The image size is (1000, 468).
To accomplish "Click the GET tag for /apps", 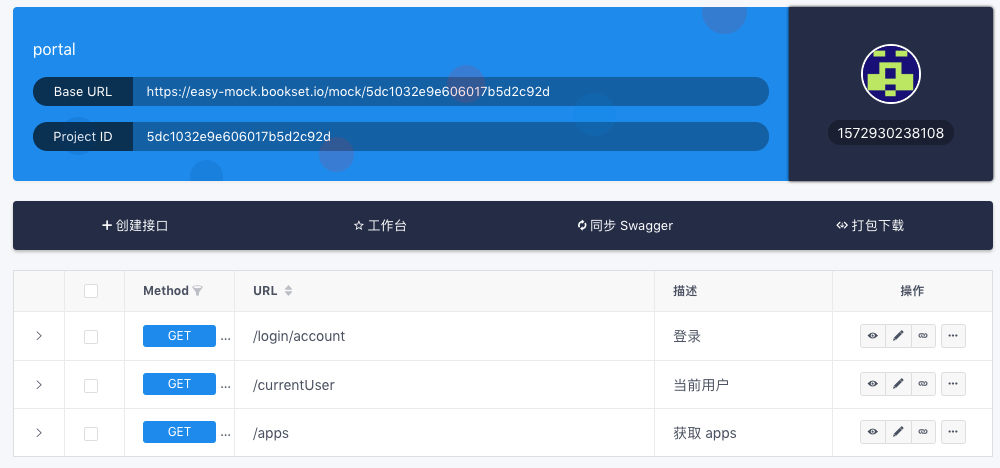I will (179, 432).
